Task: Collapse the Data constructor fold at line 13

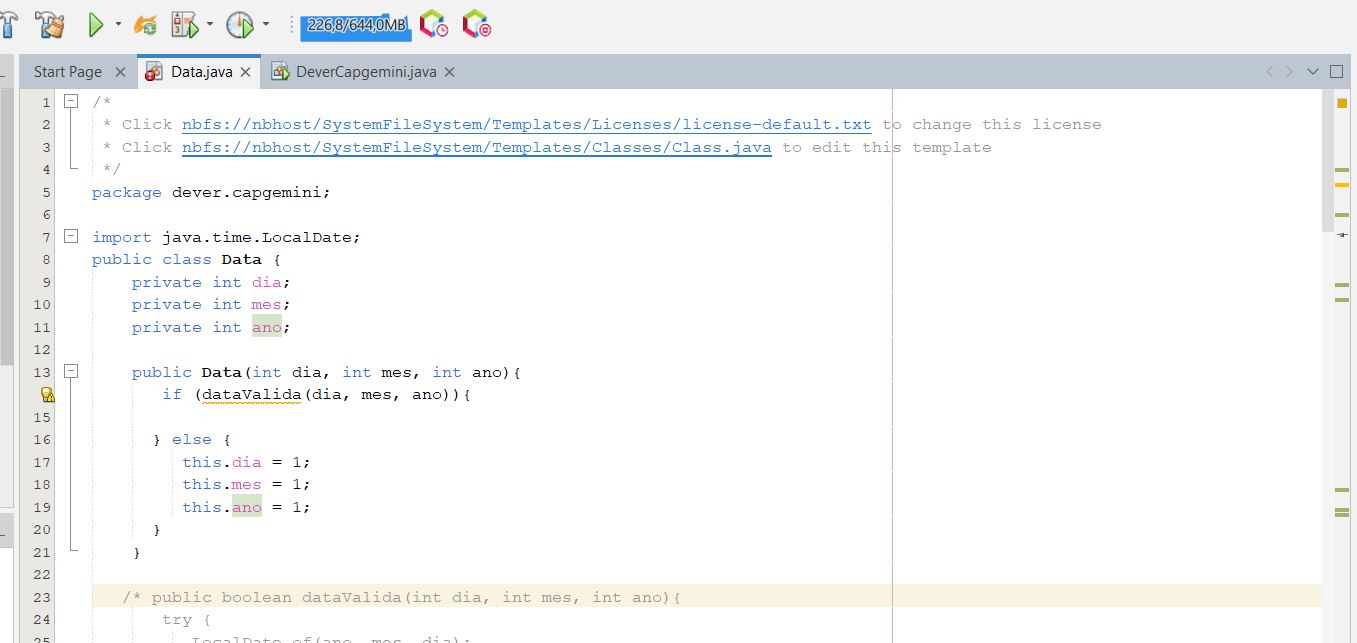Action: tap(71, 372)
